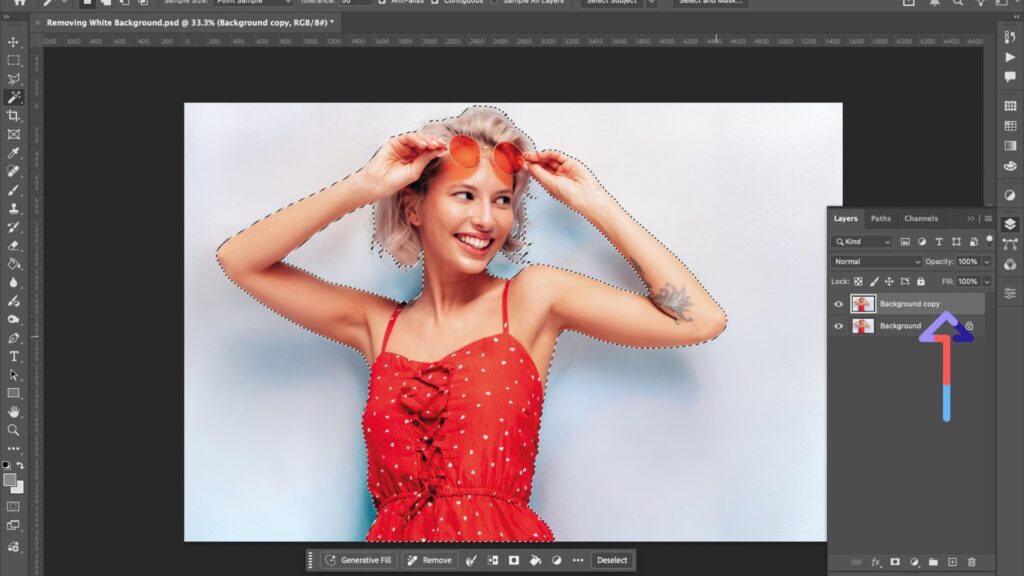Reset default foreground and background colors

pos(6,466)
